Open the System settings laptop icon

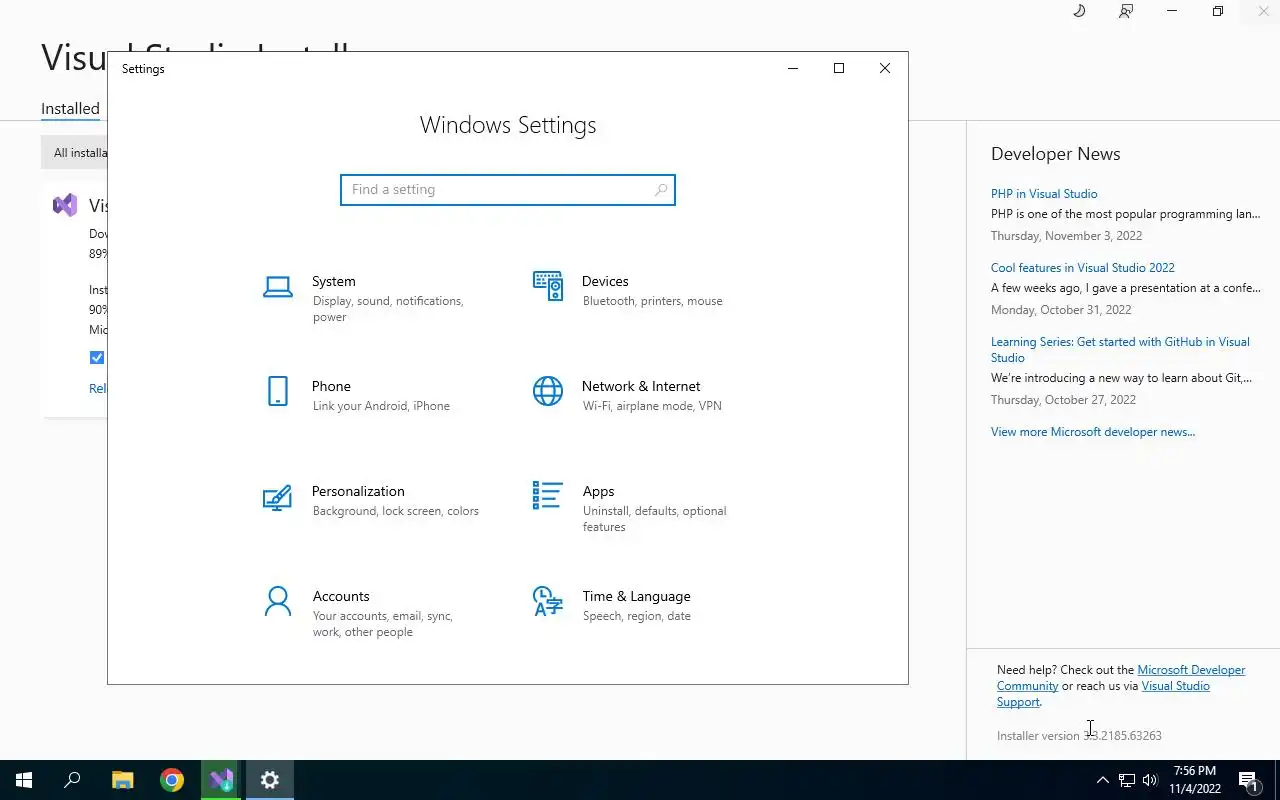277,287
